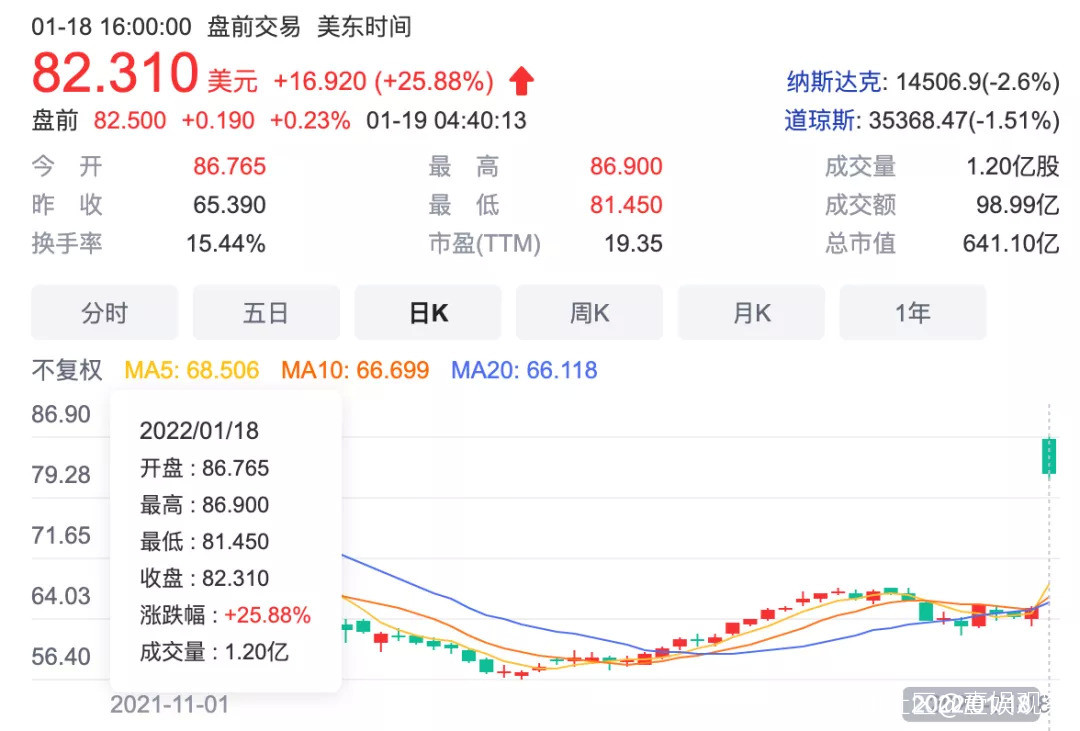Open the 五日 five-day chart tab
The width and height of the screenshot is (1080, 731).
[266, 313]
